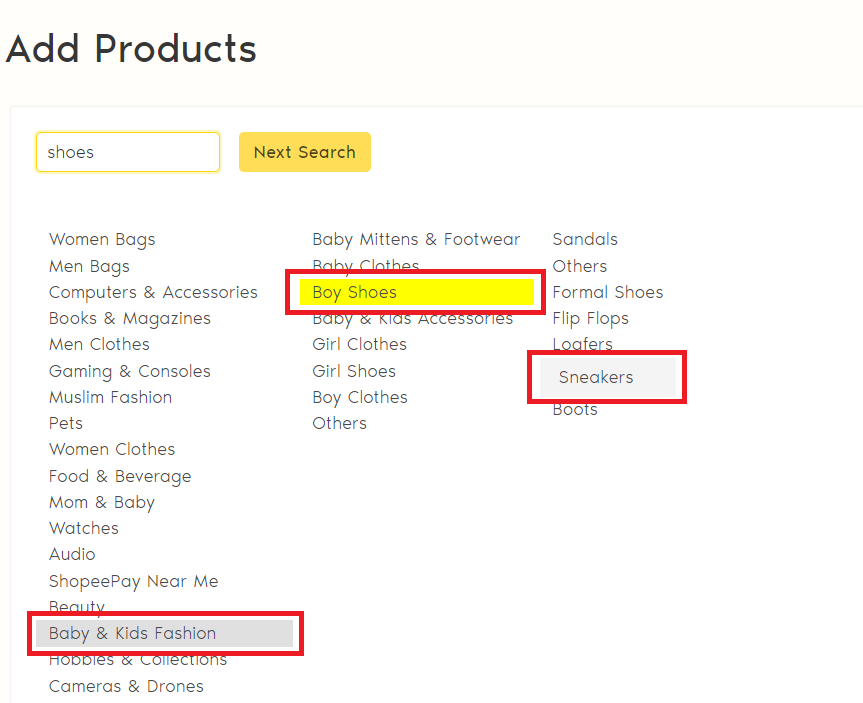Pick Girl Shoes subcategory
Image resolution: width=863 pixels, height=703 pixels.
(x=354, y=371)
